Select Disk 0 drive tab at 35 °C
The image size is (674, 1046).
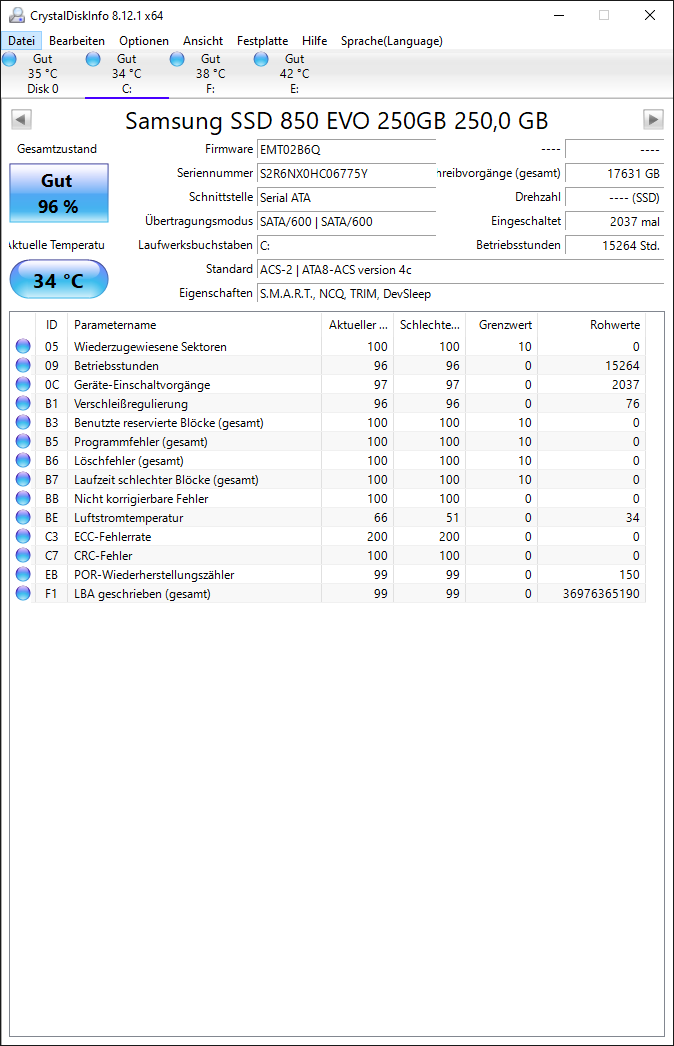(43, 74)
